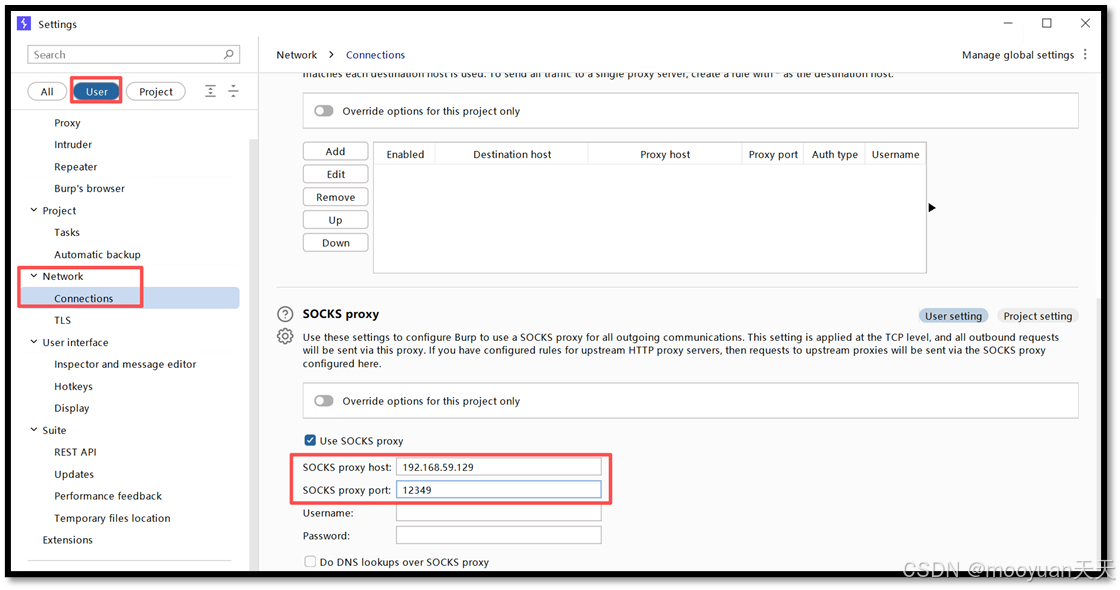1120x590 pixels.
Task: Open the Extensions settings item
Action: tap(67, 540)
